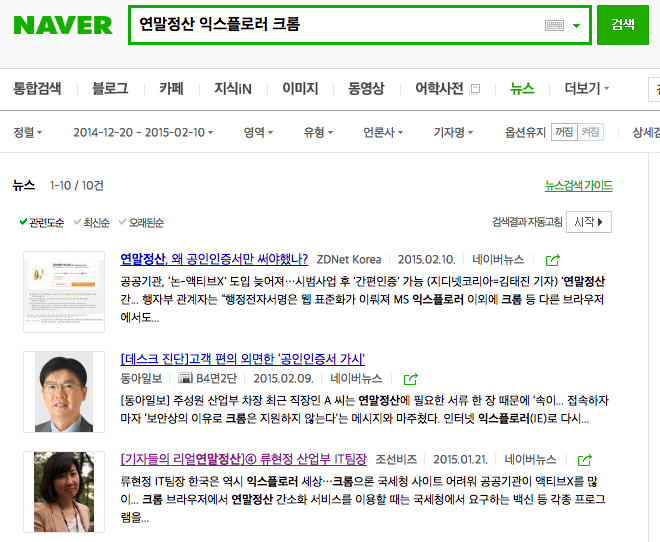Image resolution: width=660 pixels, height=542 pixels.
Task: Select 최신순 sort option
Action: (x=91, y=222)
